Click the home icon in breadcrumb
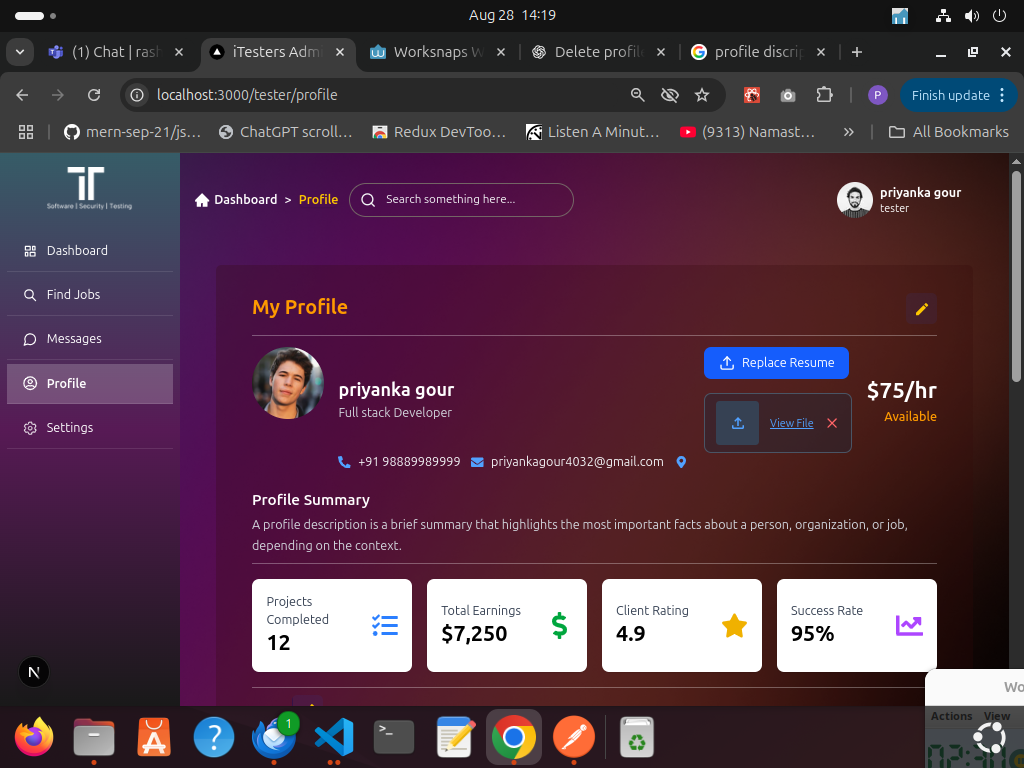 coord(202,200)
